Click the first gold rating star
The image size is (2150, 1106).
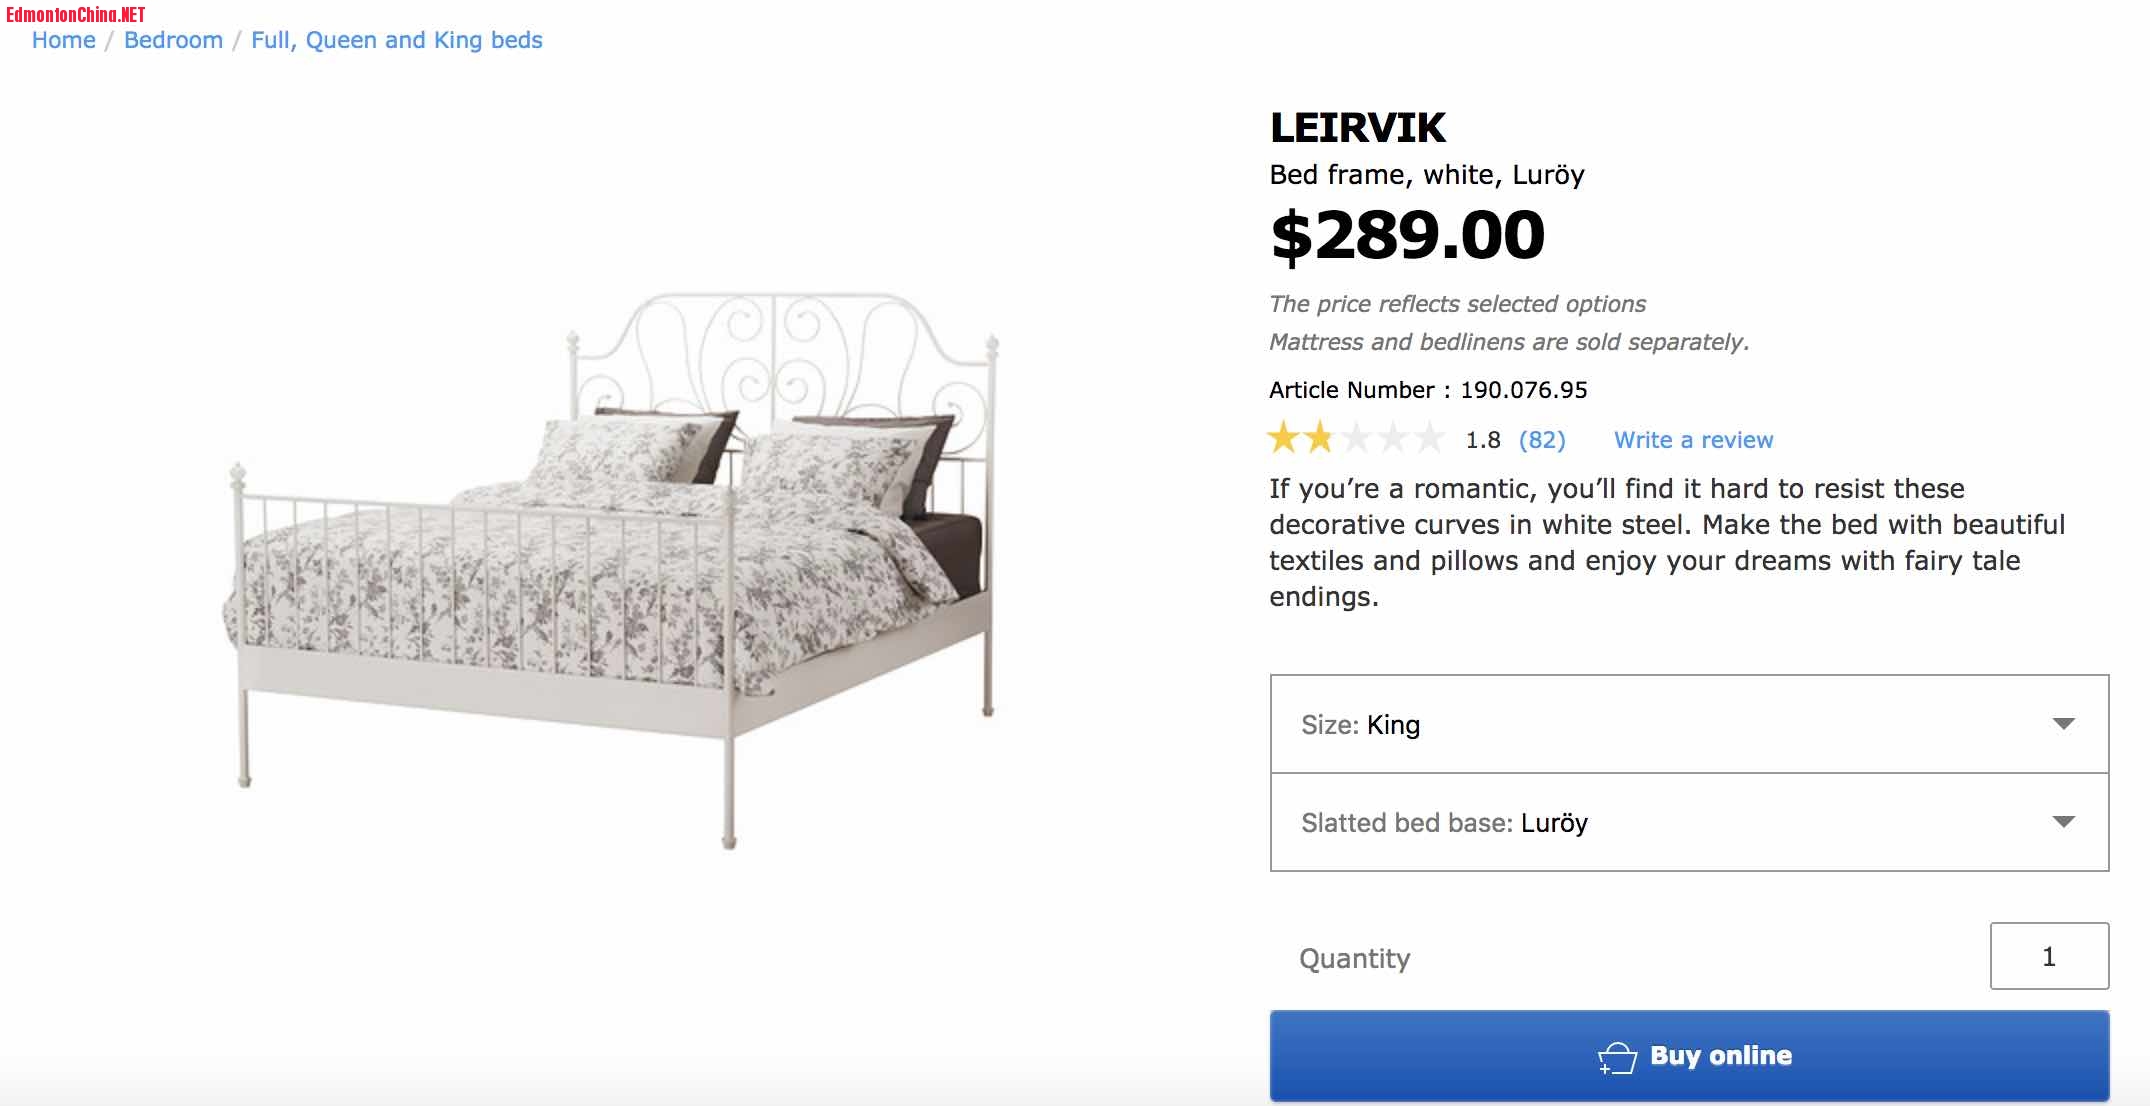coord(1284,438)
